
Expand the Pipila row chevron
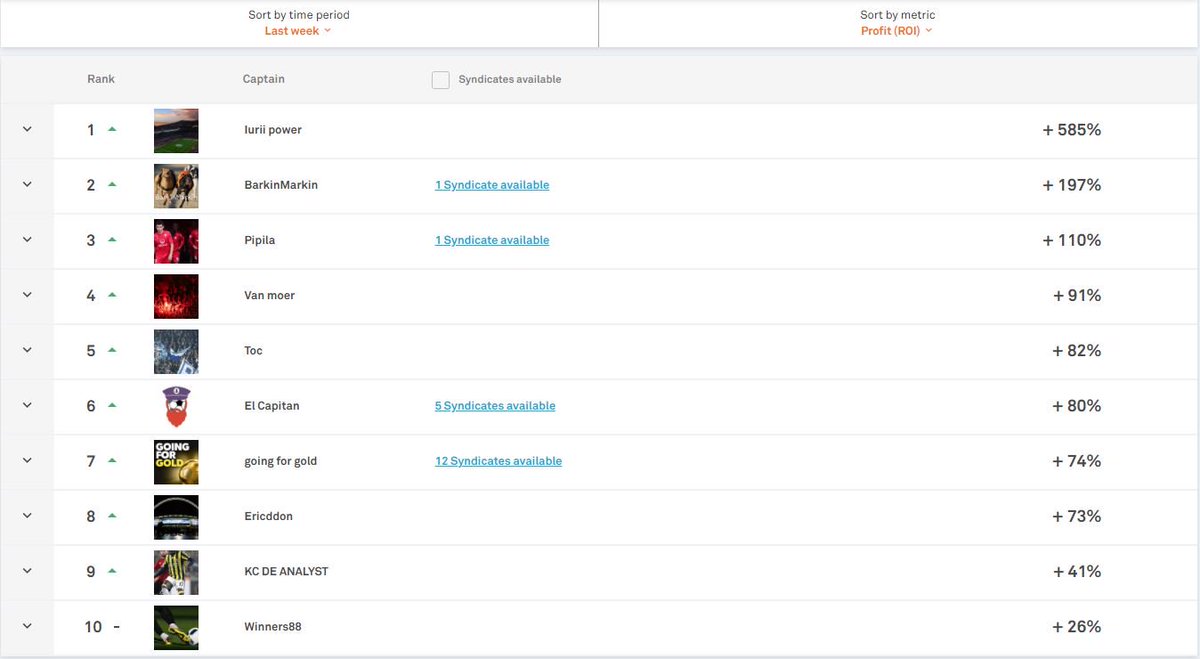pyautogui.click(x=27, y=240)
